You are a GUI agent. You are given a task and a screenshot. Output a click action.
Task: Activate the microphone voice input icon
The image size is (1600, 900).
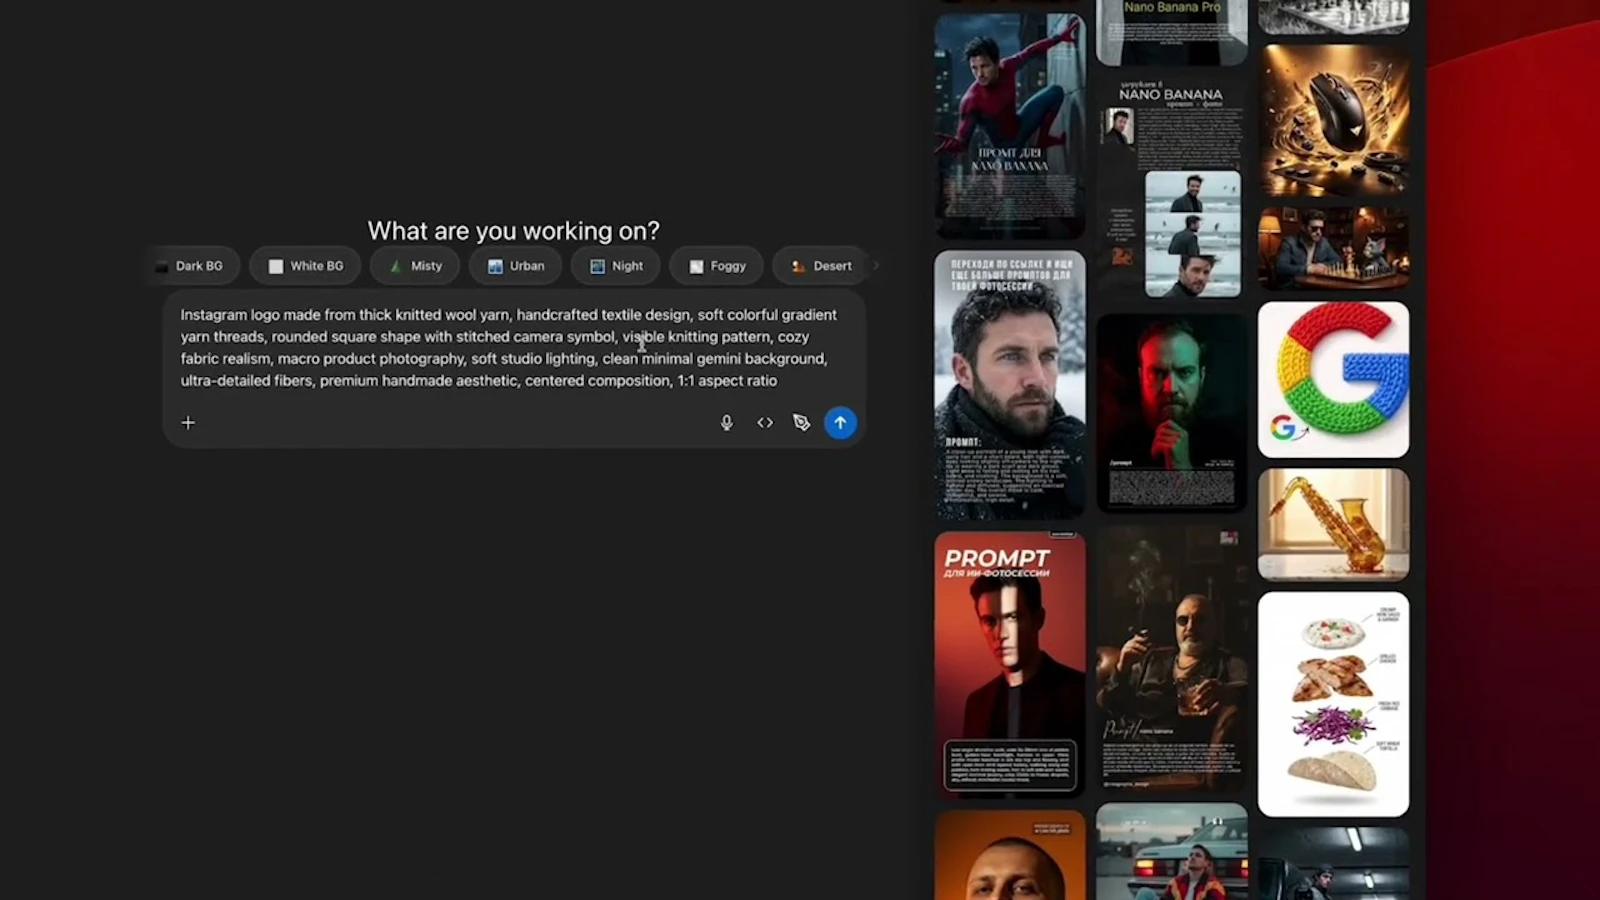727,423
